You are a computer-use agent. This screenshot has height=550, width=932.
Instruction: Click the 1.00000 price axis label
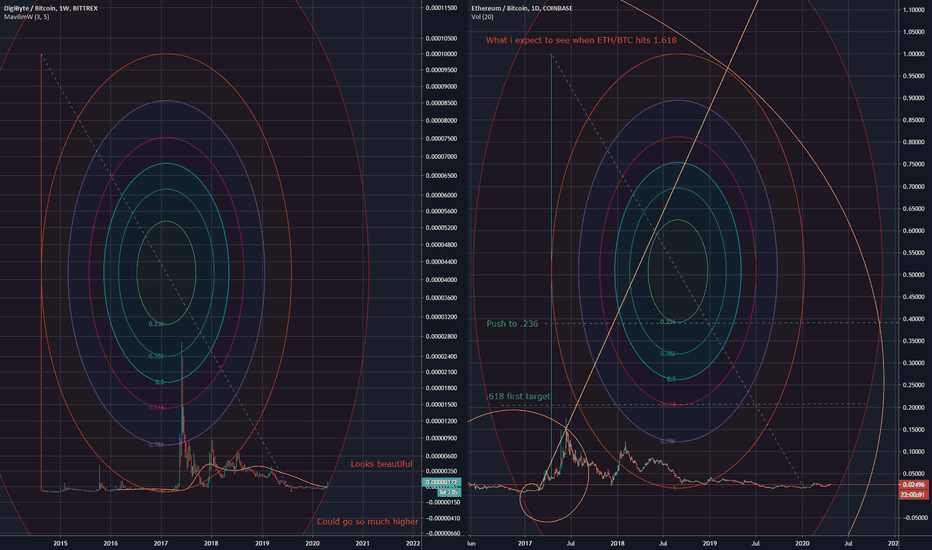coord(914,54)
